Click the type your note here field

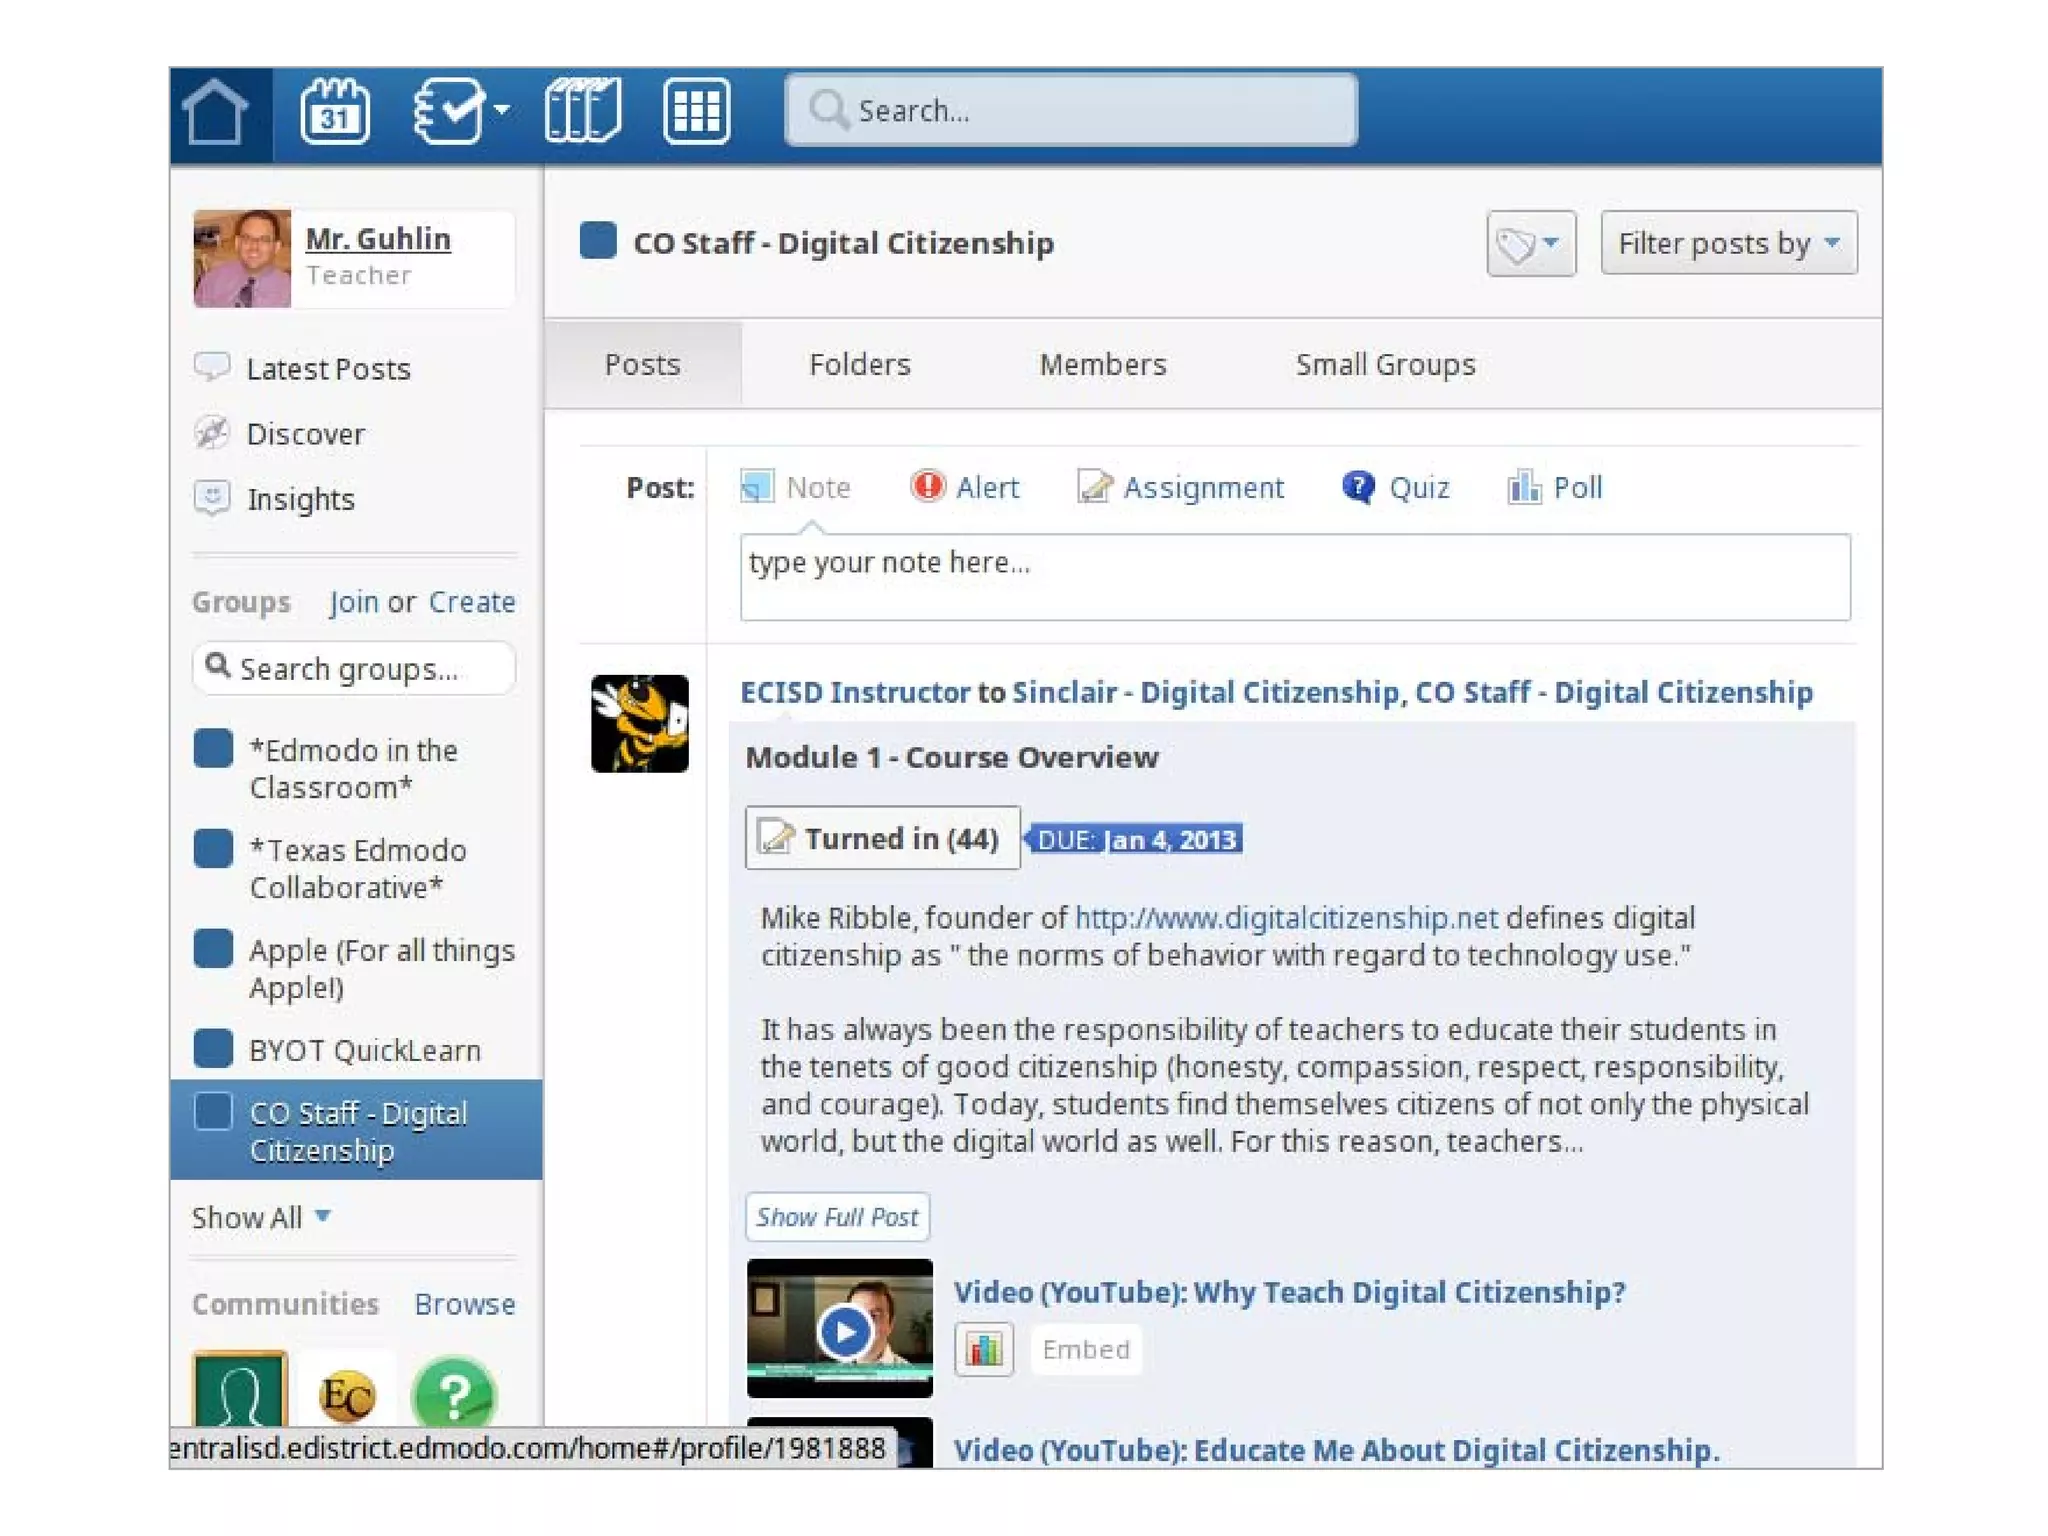tap(1294, 577)
